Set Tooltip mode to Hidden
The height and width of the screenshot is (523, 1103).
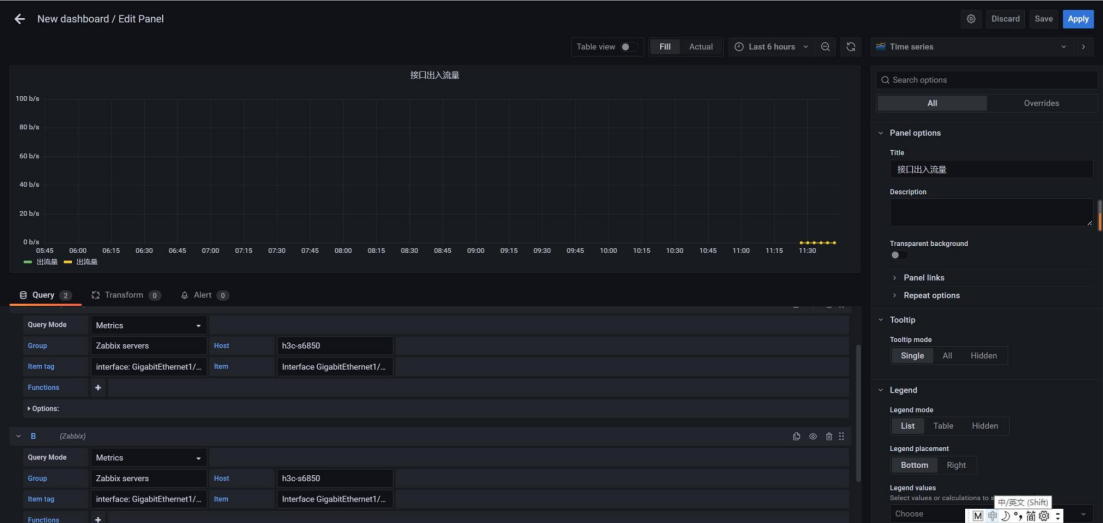point(983,355)
